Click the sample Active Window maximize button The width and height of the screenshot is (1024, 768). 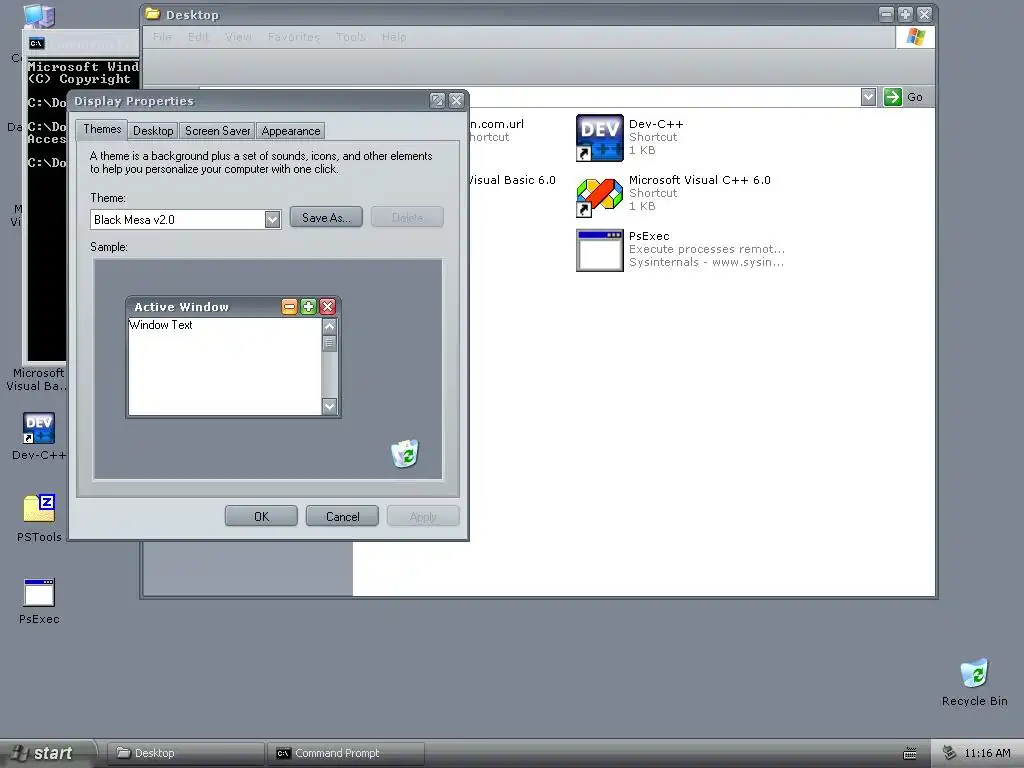coord(308,306)
